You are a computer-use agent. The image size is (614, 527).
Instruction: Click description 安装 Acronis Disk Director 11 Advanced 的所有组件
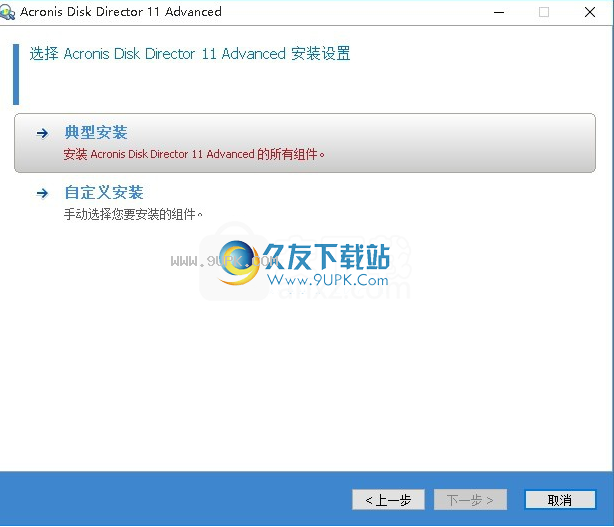(x=194, y=154)
